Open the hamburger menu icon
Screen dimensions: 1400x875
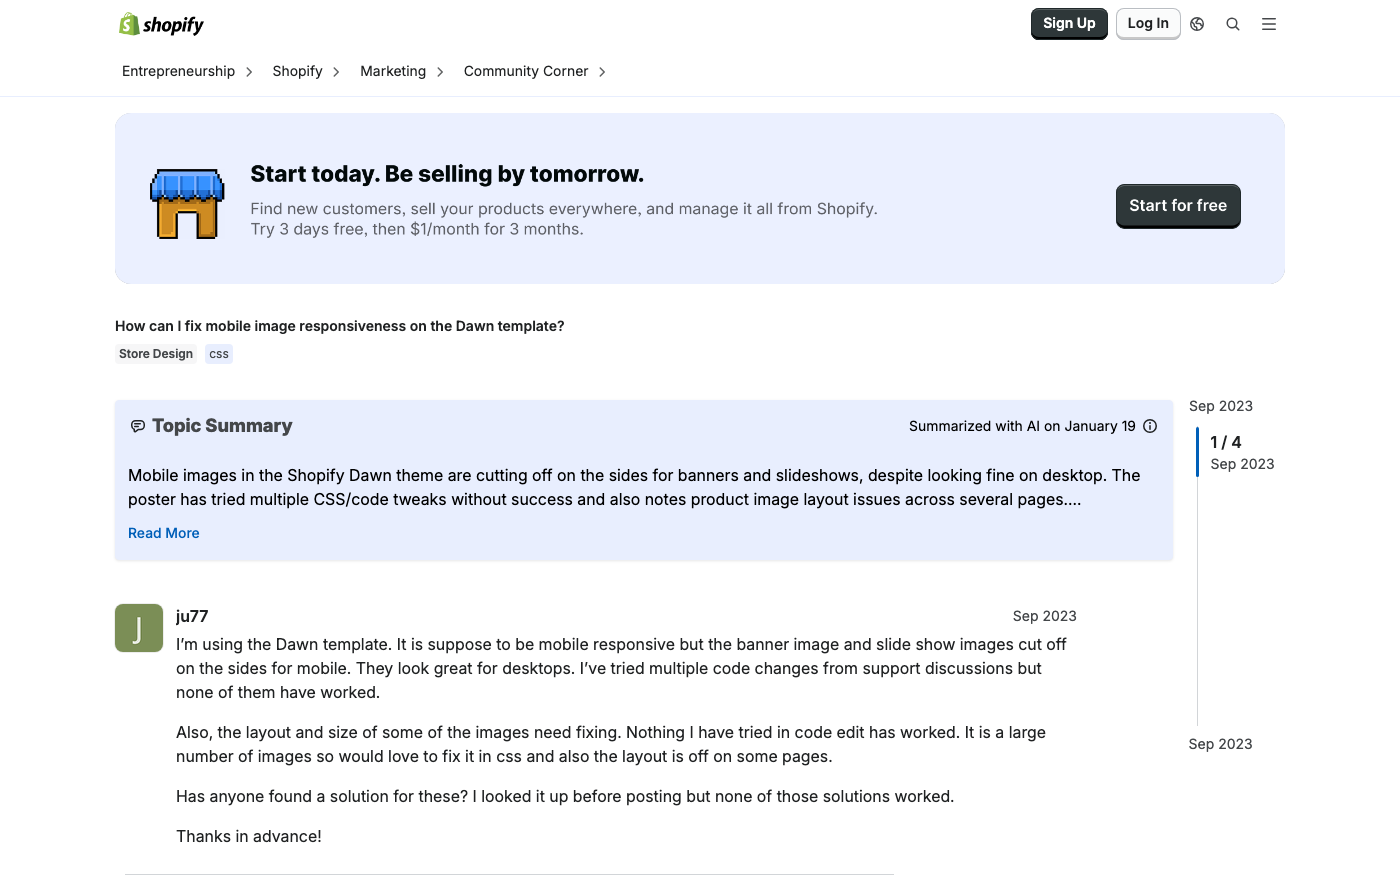click(1269, 24)
